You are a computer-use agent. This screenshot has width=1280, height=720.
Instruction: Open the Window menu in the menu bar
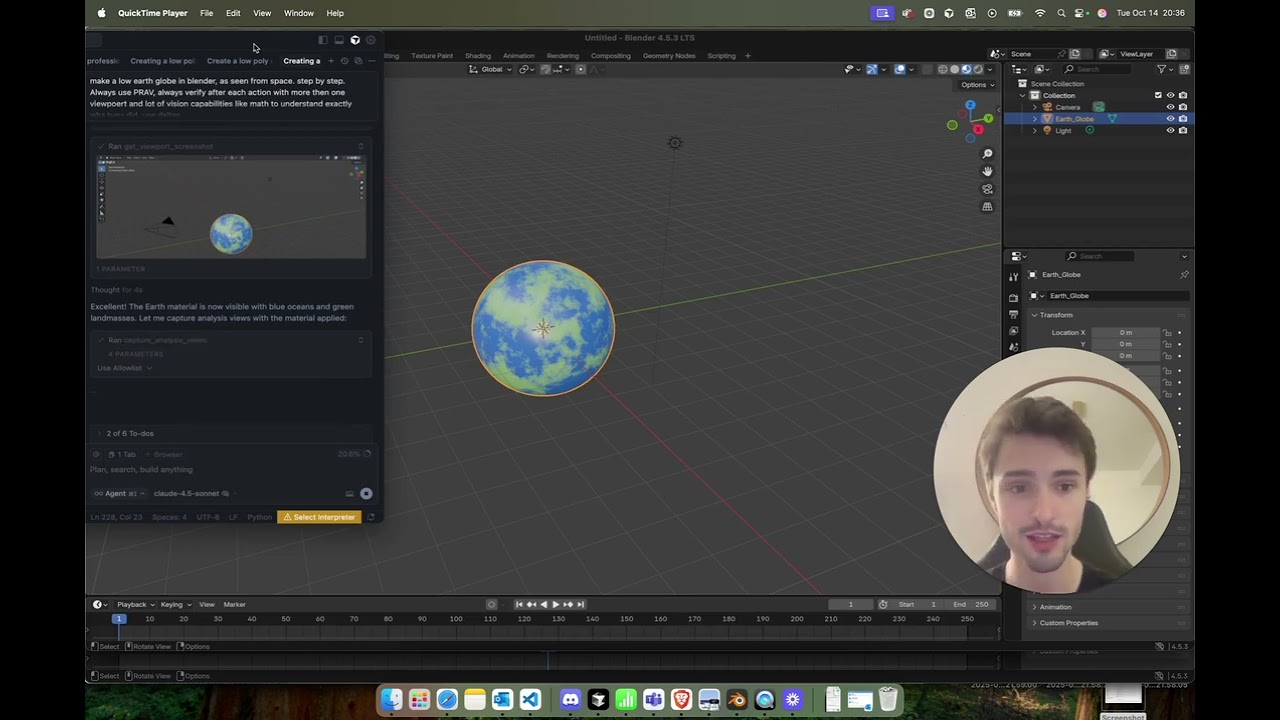pyautogui.click(x=299, y=13)
